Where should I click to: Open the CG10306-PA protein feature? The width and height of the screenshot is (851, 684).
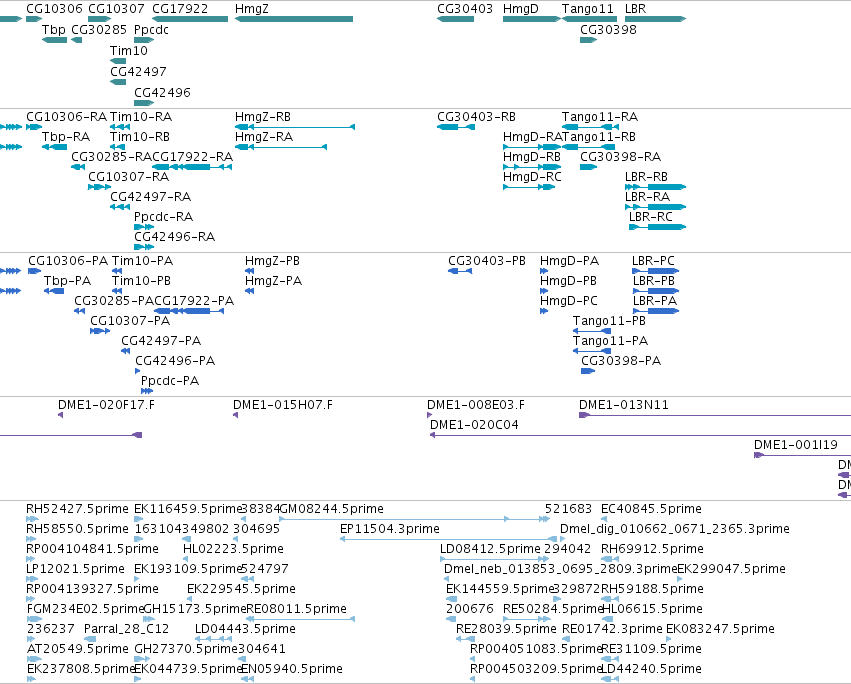pyautogui.click(x=34, y=271)
